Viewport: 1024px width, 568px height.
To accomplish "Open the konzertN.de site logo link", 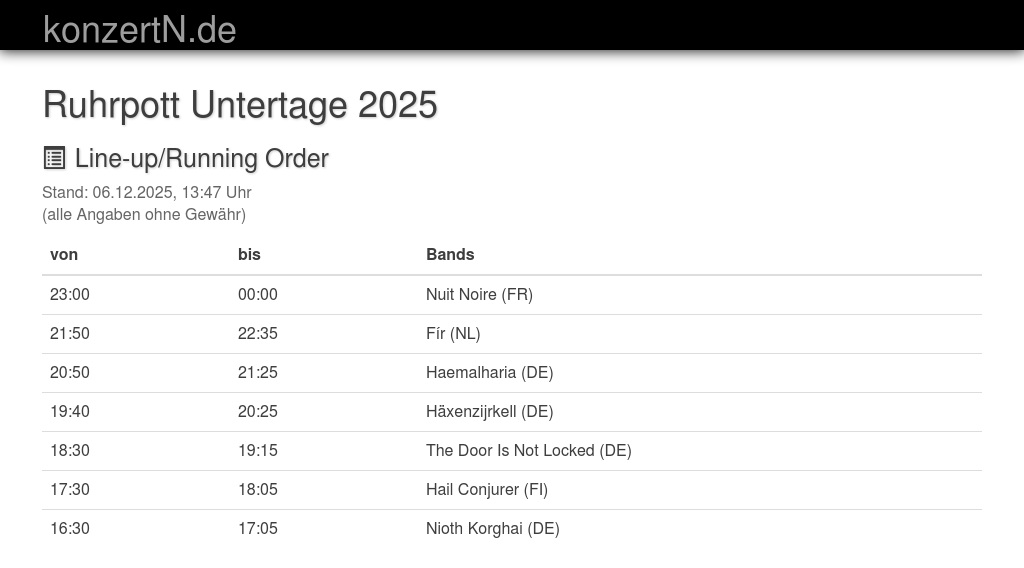I will (139, 30).
